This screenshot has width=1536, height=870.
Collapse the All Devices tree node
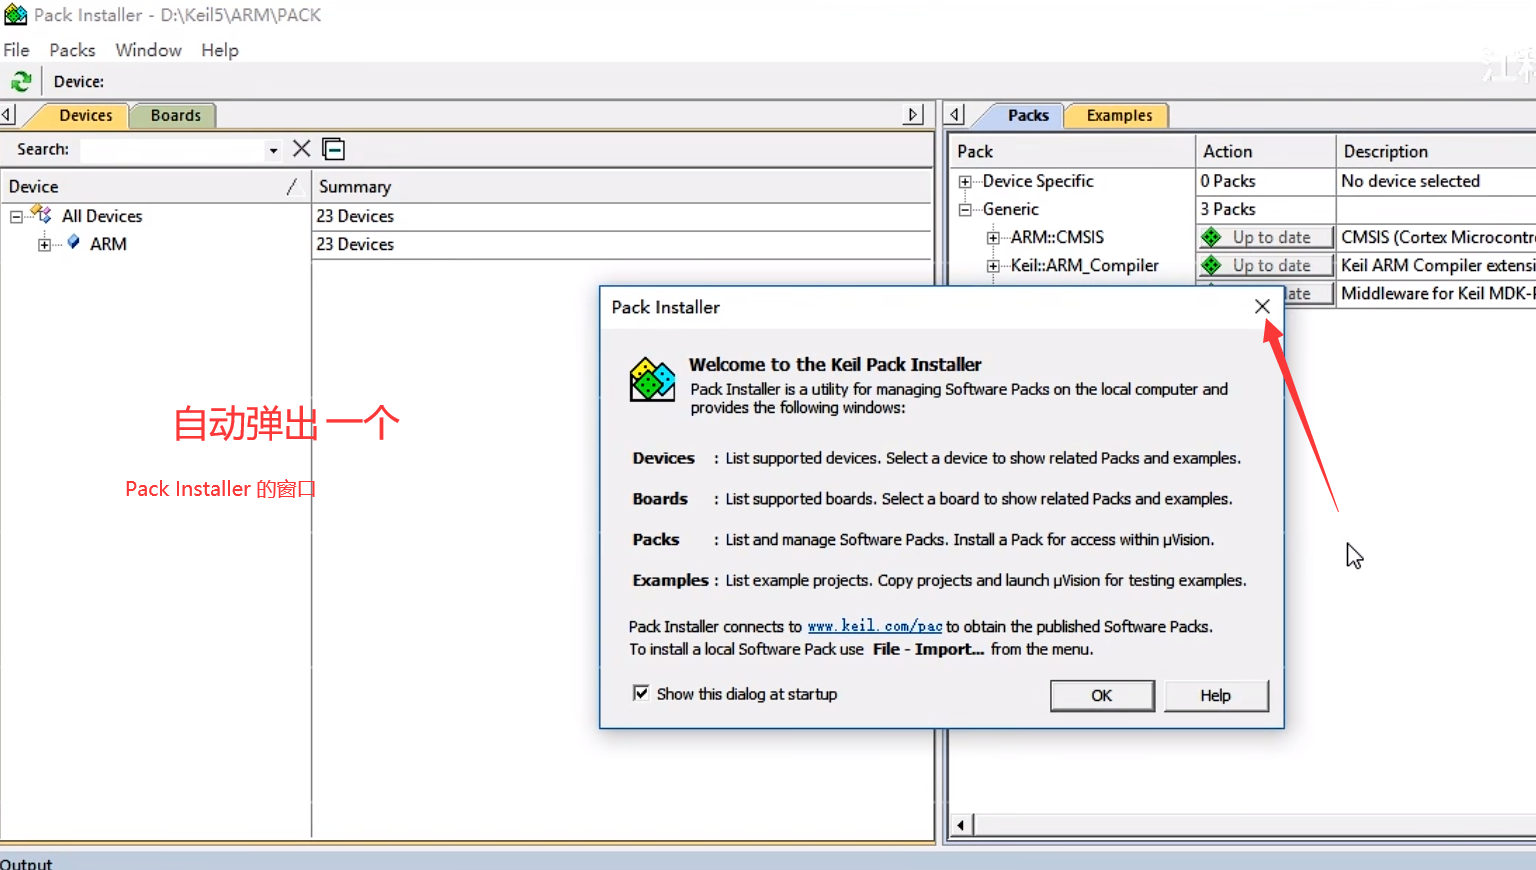click(16, 216)
